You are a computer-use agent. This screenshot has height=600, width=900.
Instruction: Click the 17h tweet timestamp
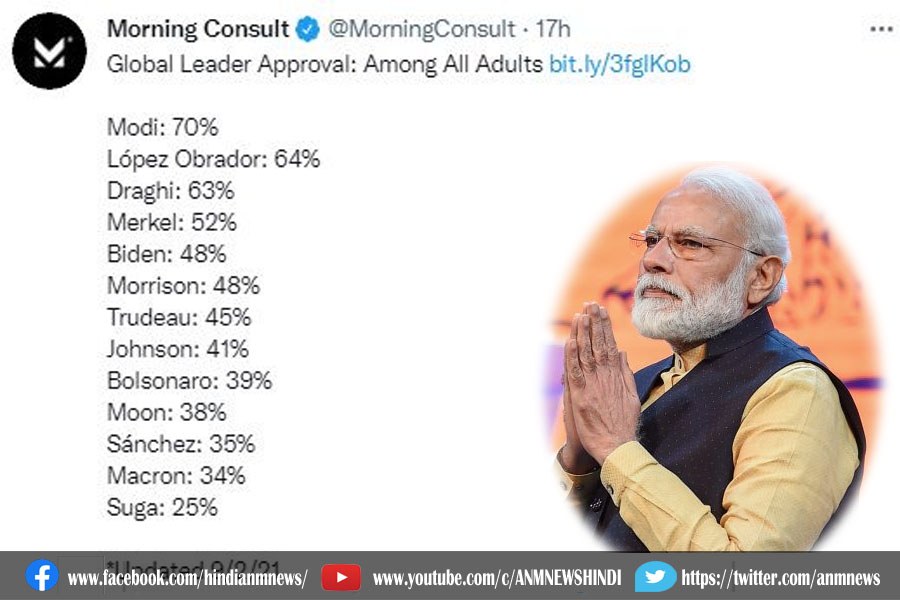pos(553,30)
